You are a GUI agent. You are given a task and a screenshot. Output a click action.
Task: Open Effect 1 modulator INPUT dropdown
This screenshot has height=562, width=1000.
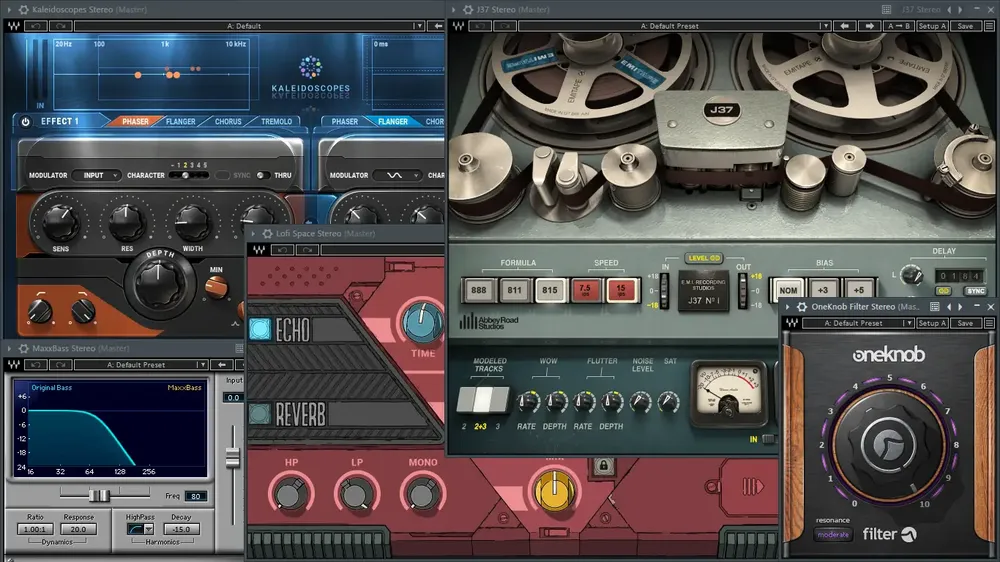[96, 175]
